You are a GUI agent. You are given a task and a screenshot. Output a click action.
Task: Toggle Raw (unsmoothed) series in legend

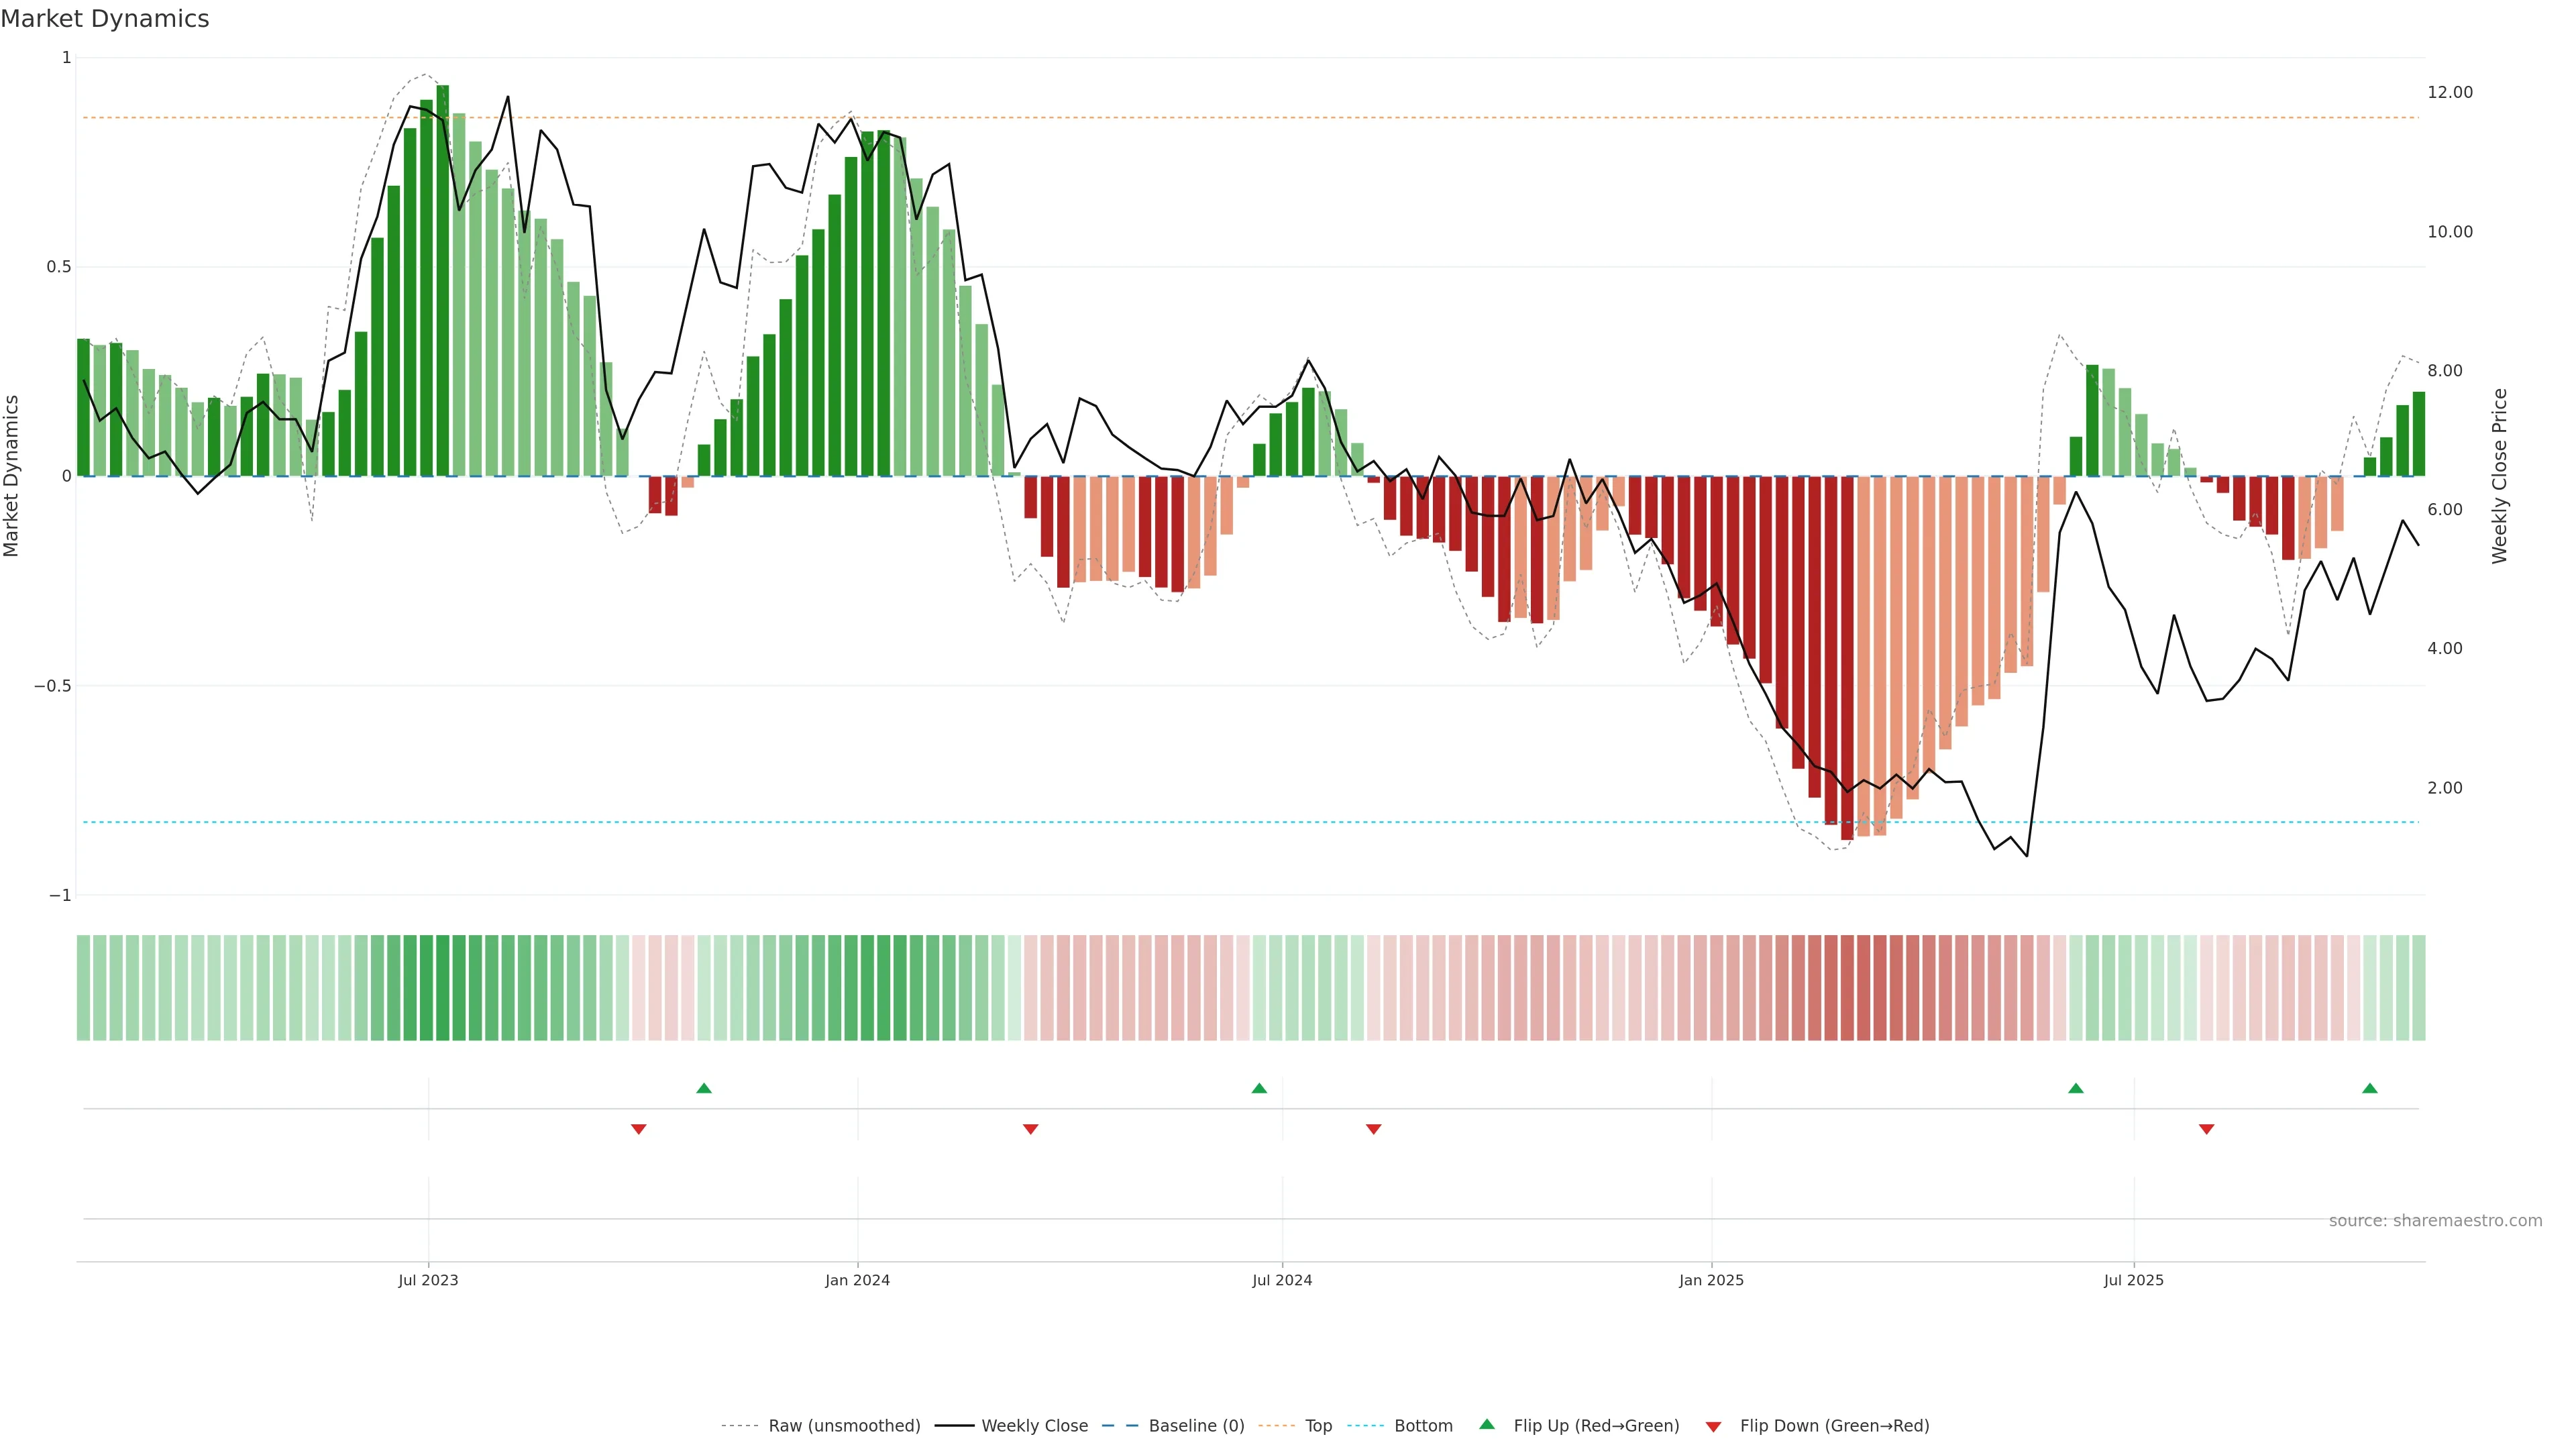point(843,1426)
